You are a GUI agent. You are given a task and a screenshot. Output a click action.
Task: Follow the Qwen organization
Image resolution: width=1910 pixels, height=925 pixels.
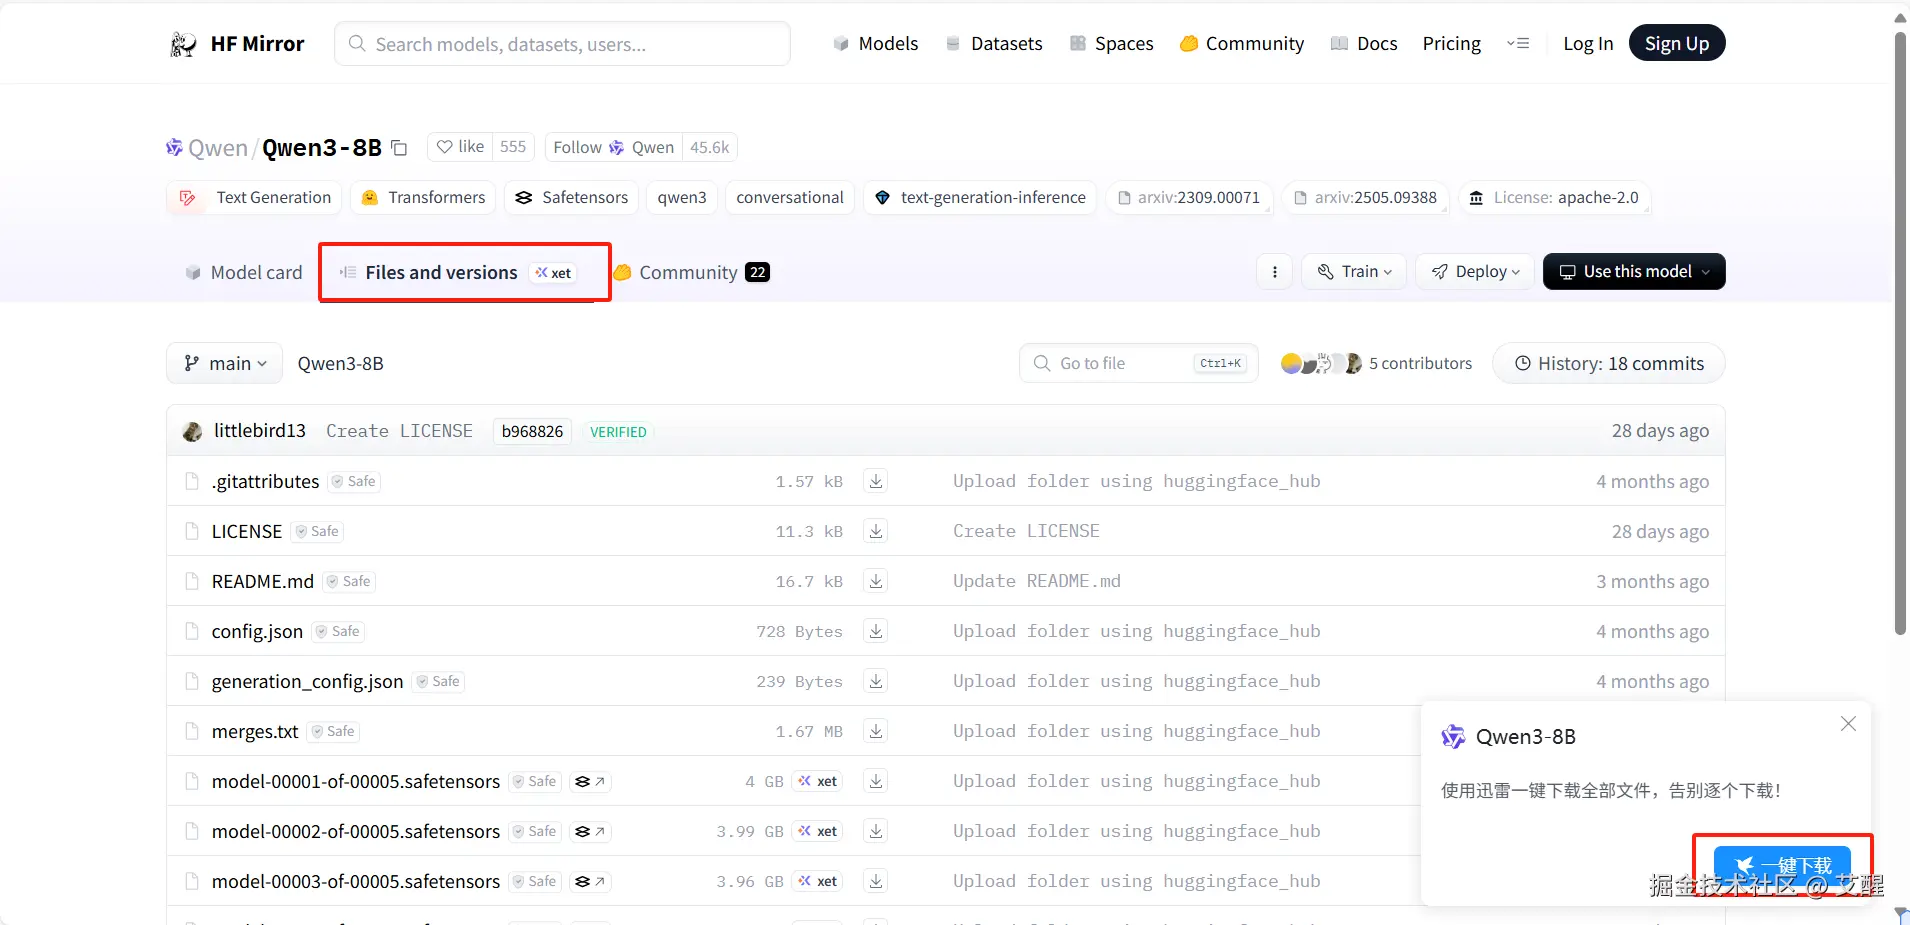point(614,147)
